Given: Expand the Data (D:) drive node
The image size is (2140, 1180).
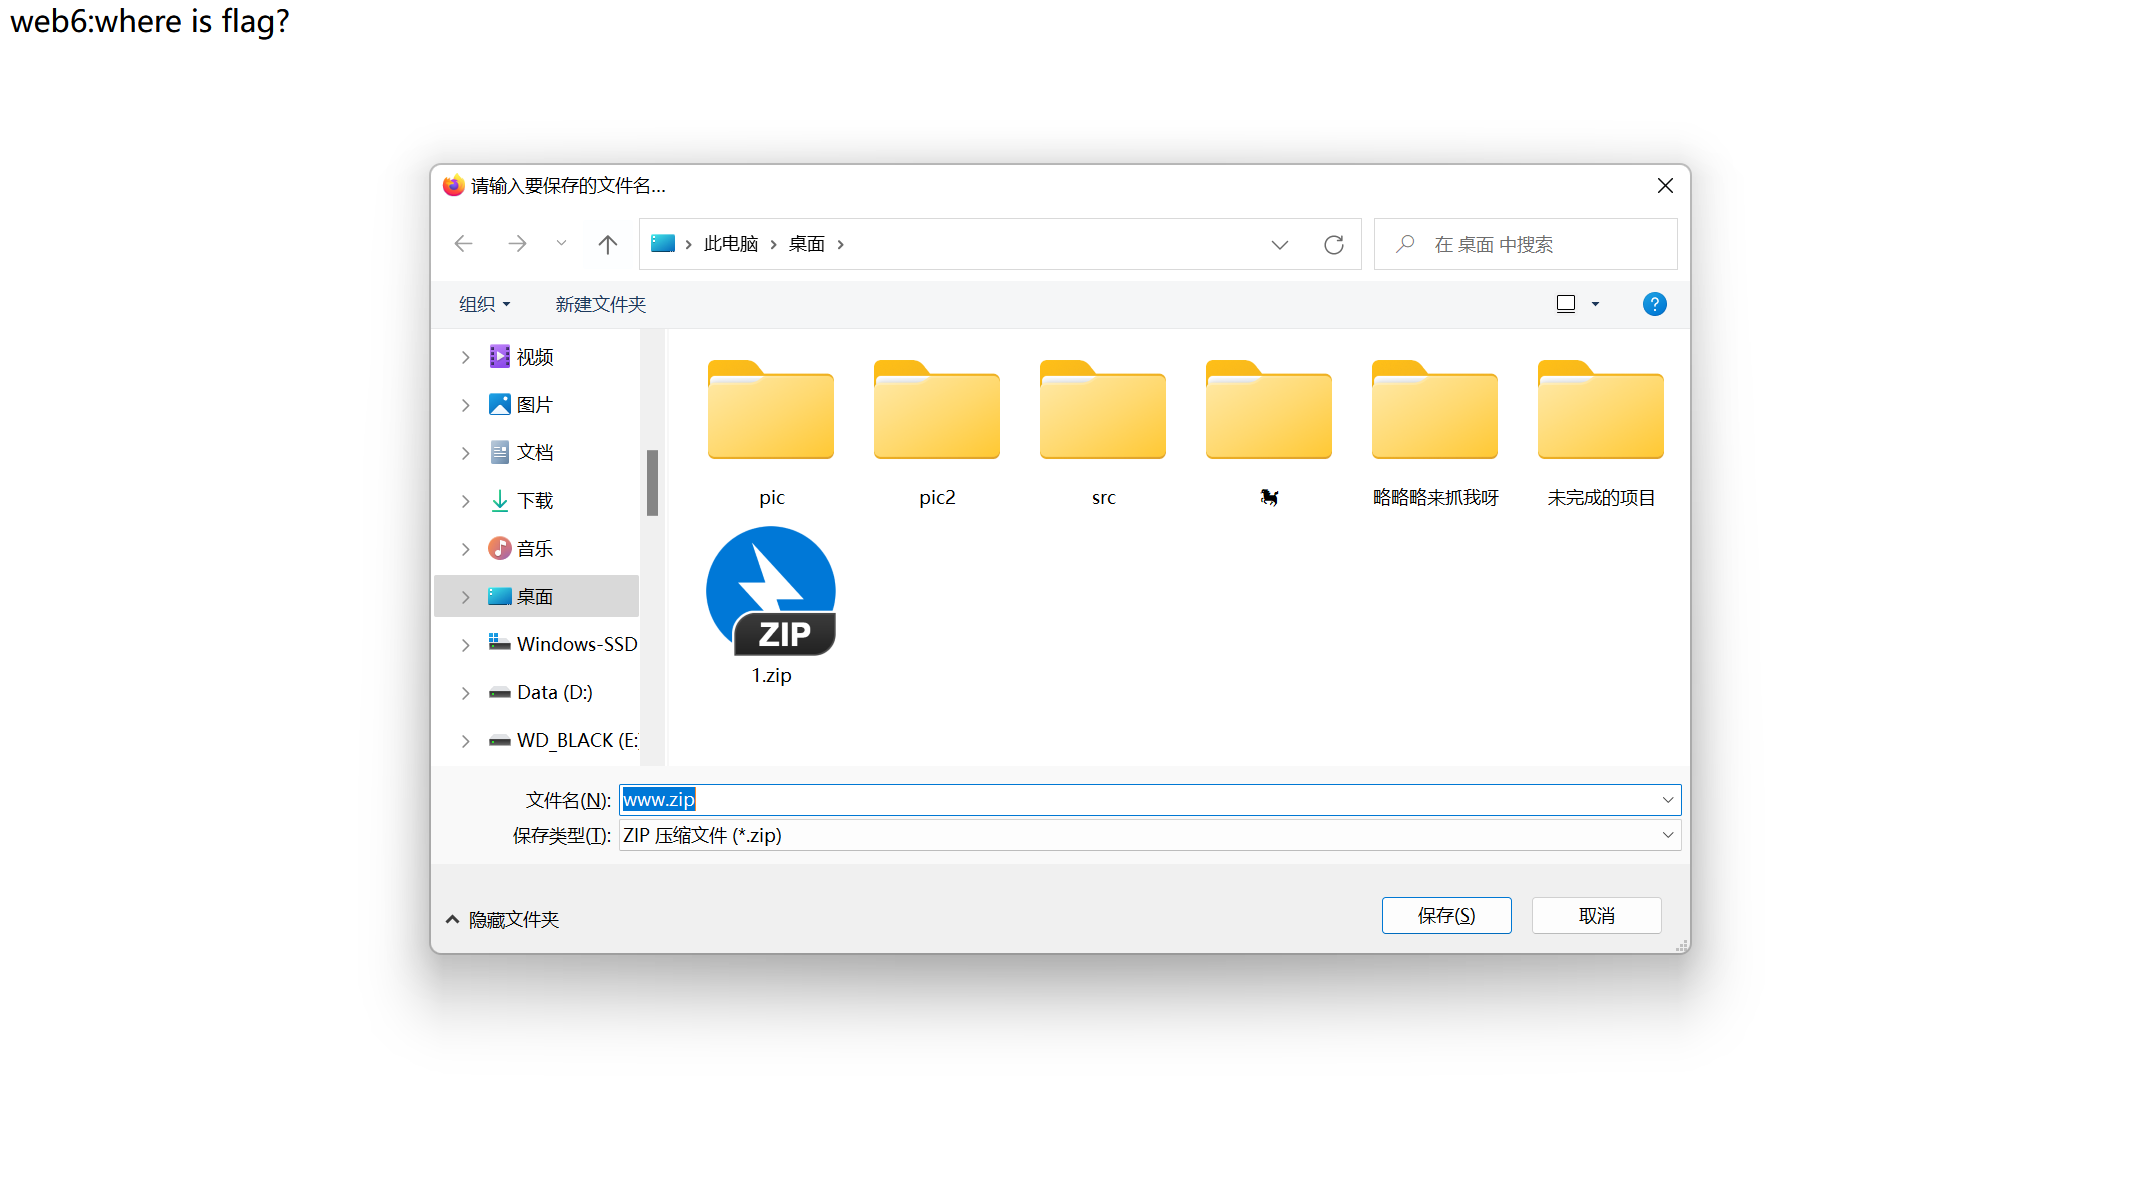Looking at the screenshot, I should (465, 693).
